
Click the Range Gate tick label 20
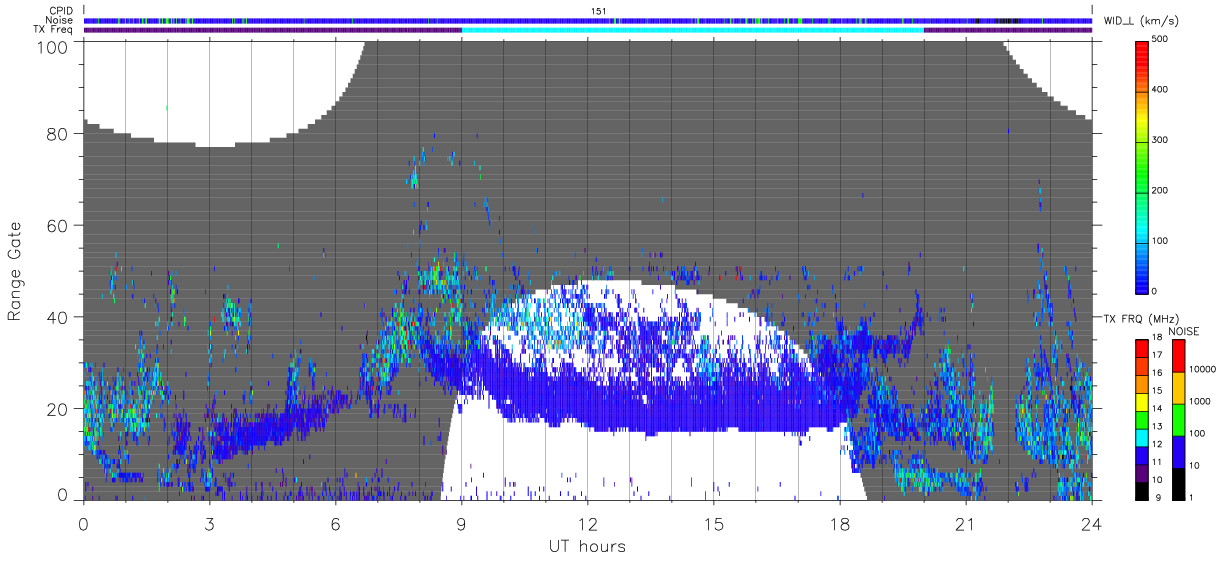56,409
